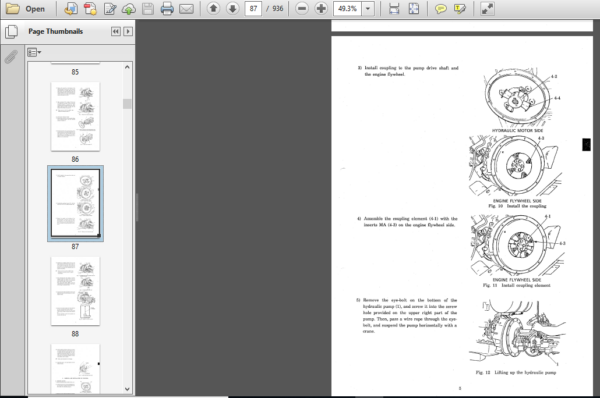
Task: Go to previous page up arrow
Action: (x=214, y=8)
